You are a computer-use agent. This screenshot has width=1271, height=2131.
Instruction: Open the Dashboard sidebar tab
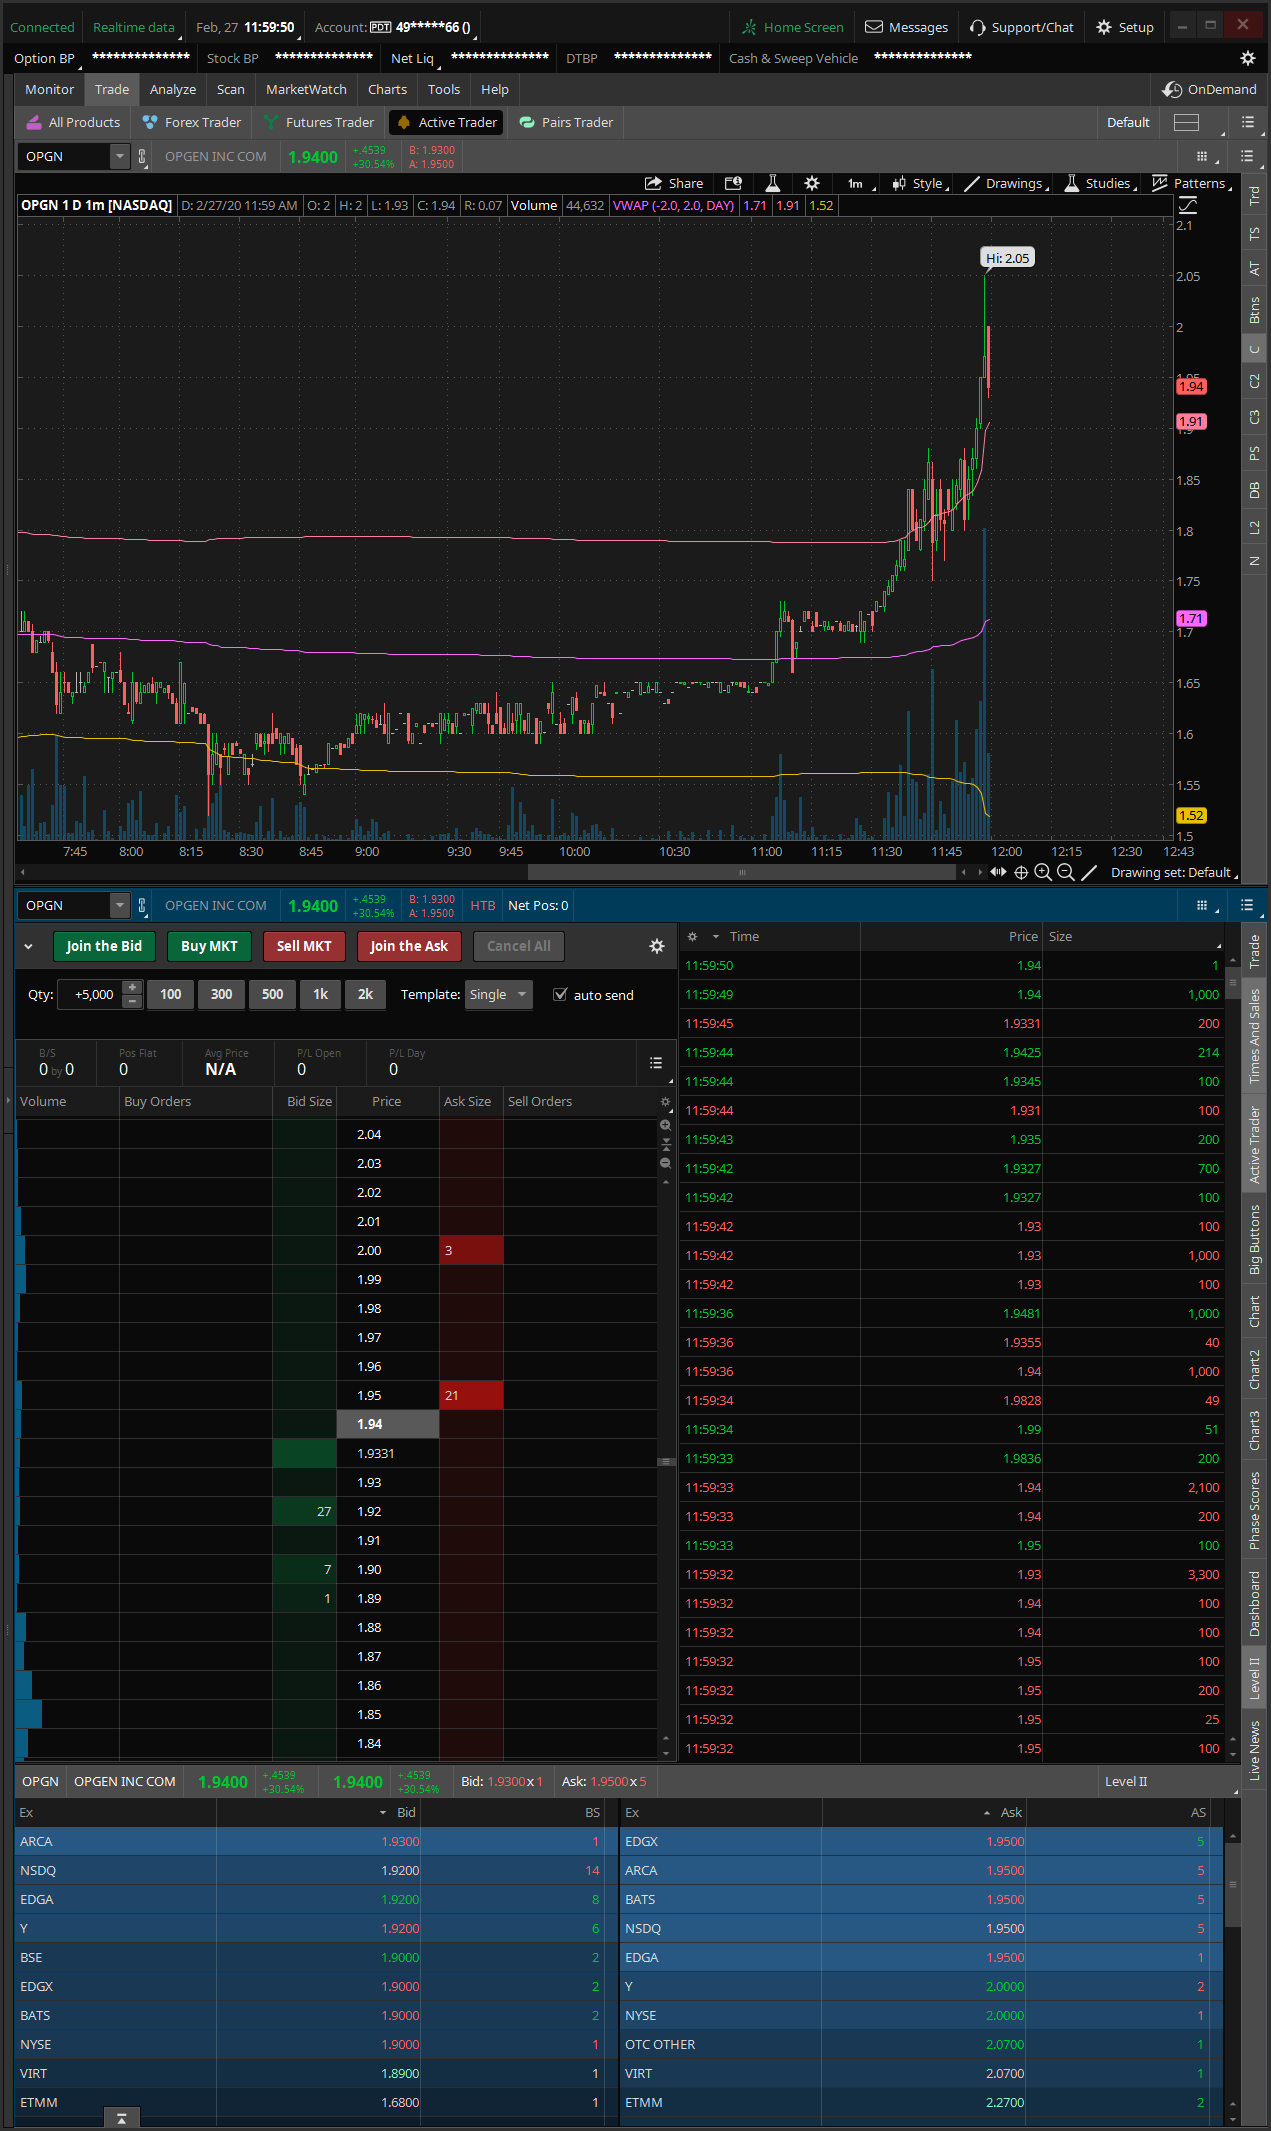[1254, 1603]
